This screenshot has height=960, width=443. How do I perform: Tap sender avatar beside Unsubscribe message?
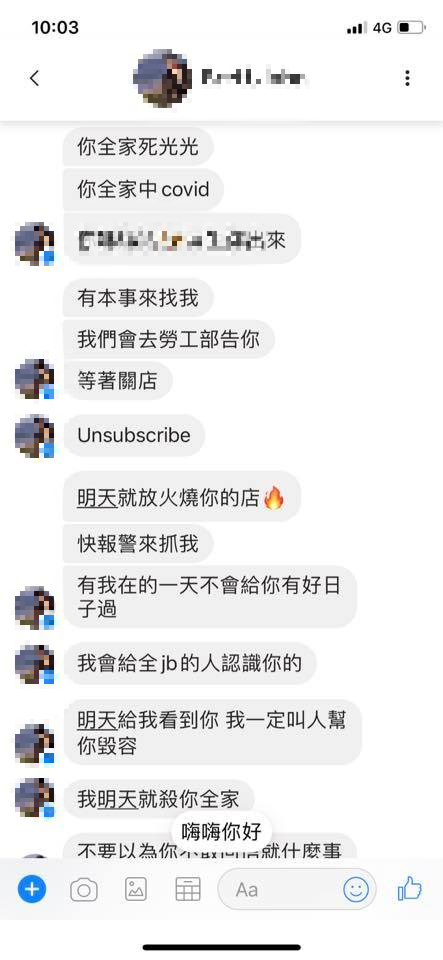(x=34, y=436)
